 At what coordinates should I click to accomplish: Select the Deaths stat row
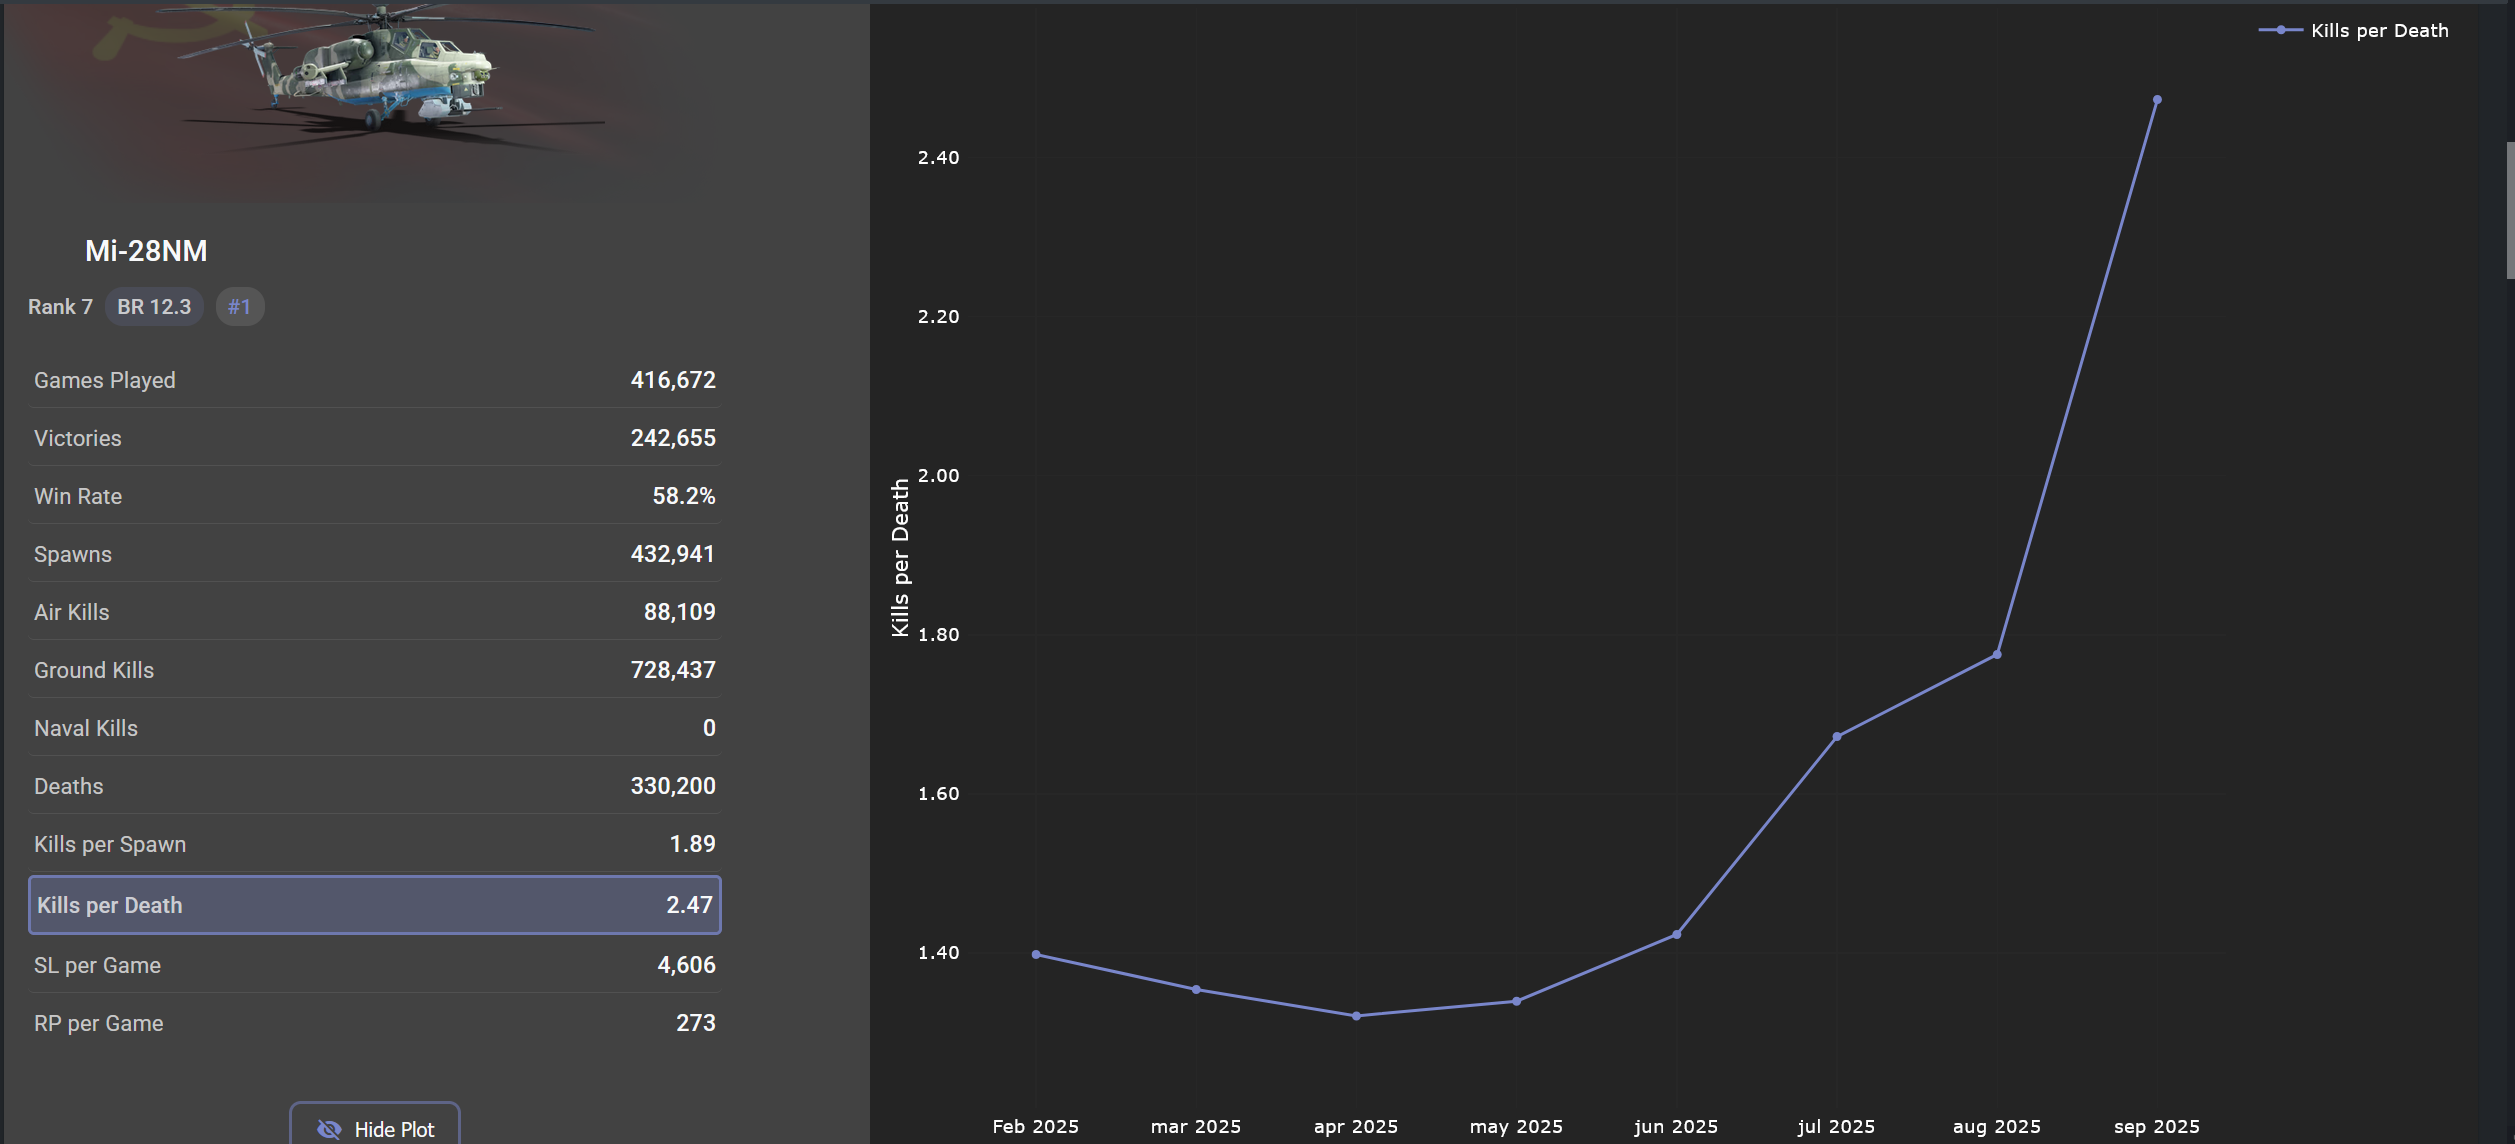pos(375,786)
